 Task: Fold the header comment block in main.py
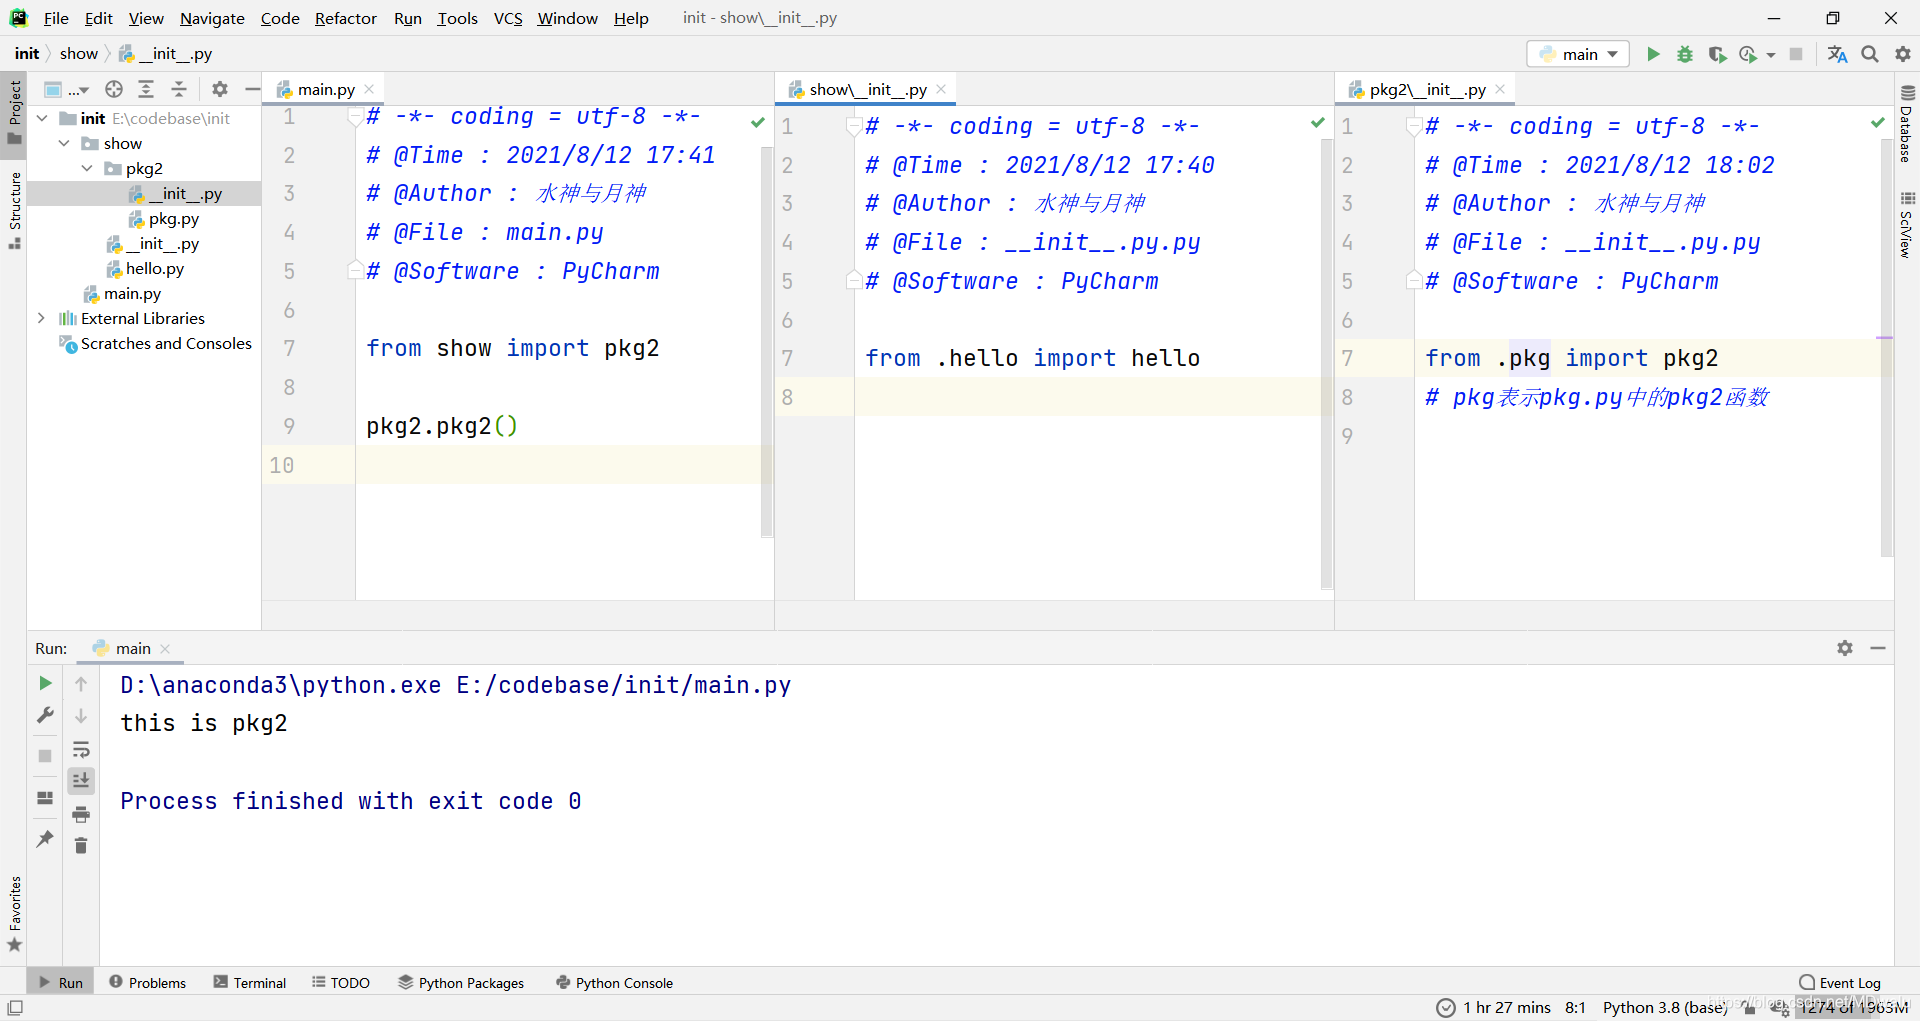click(354, 117)
